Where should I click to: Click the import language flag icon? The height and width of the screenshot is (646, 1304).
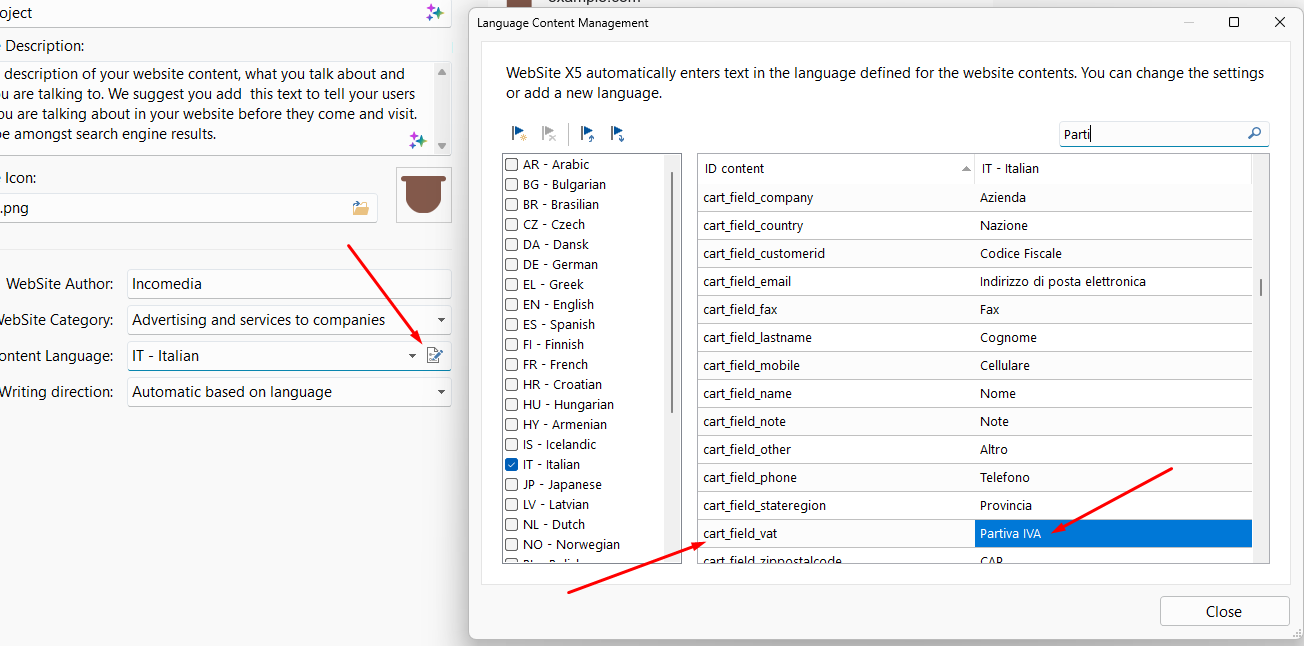588,133
